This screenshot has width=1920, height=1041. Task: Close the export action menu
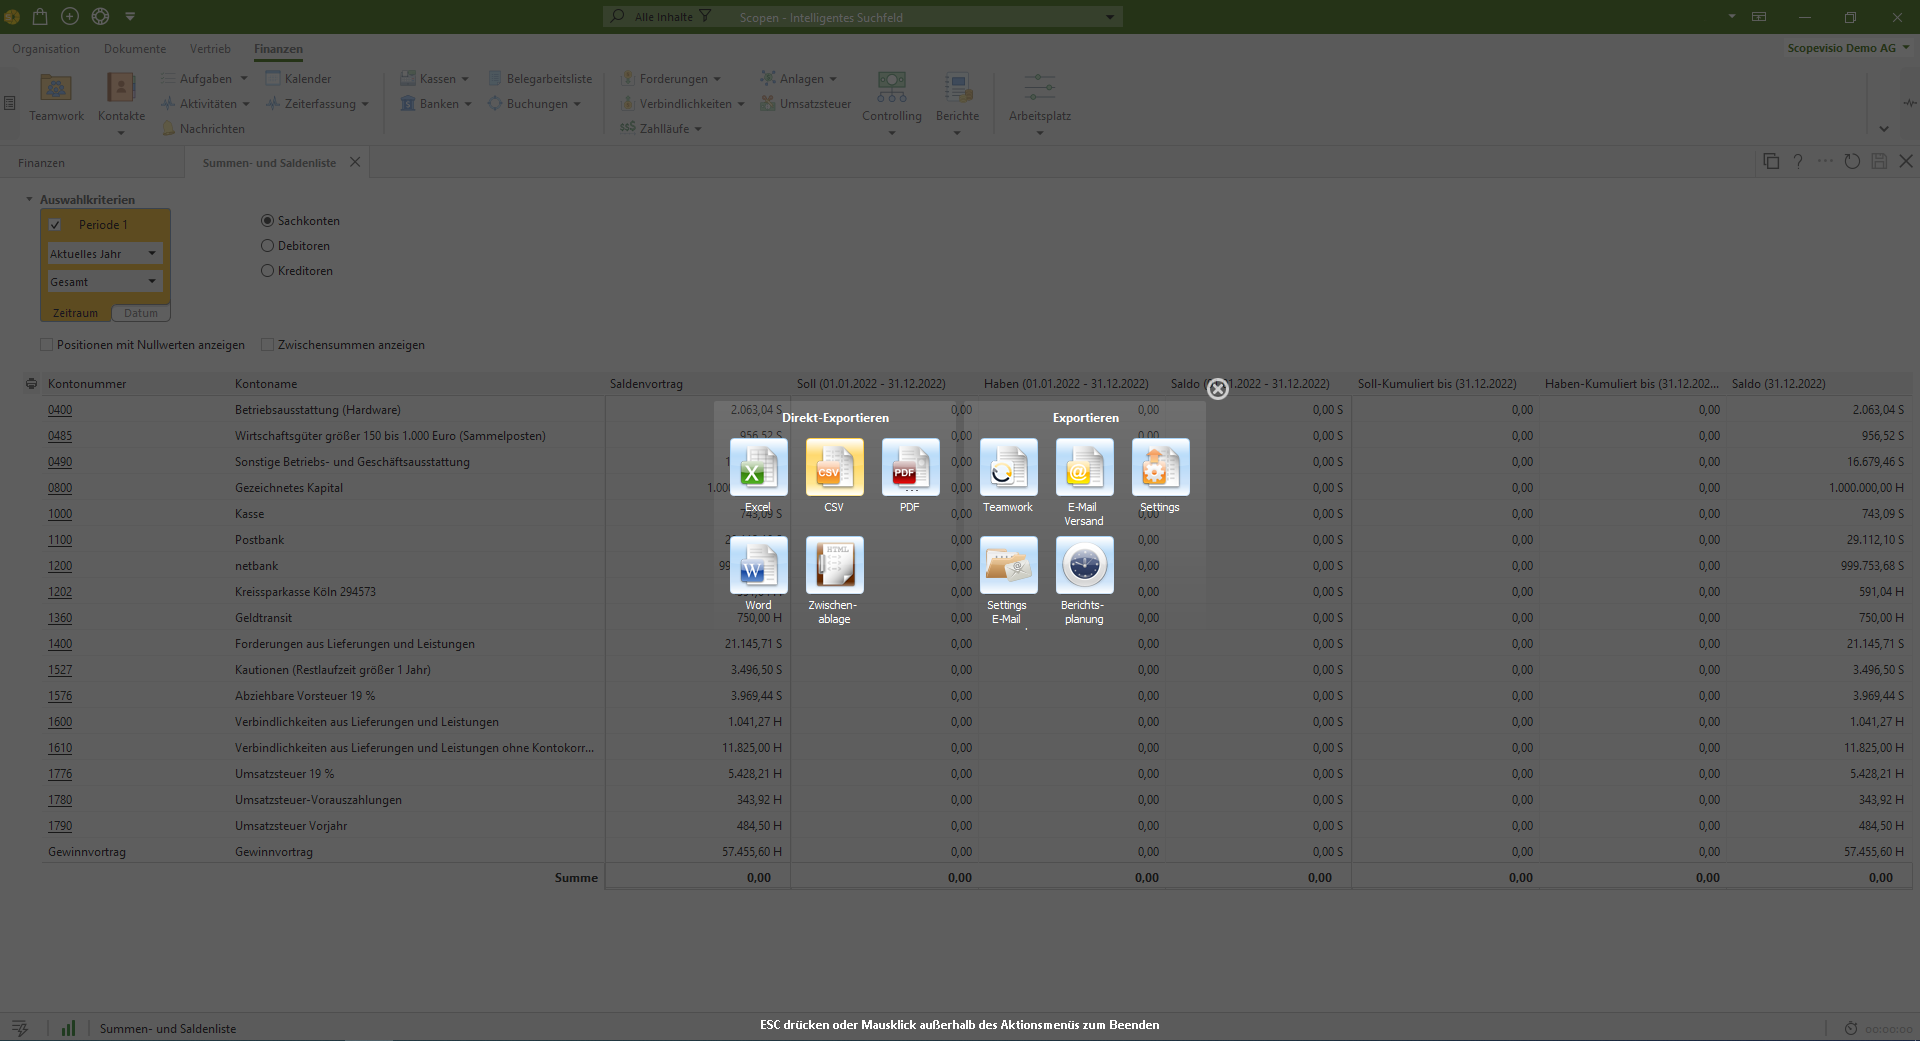point(1217,389)
